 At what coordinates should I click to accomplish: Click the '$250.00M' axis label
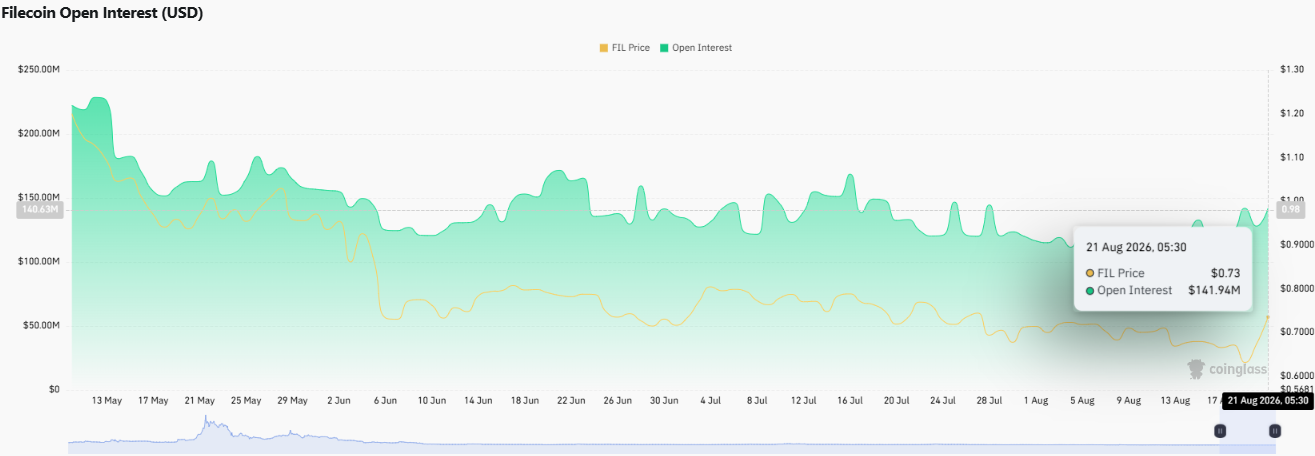tap(39, 69)
